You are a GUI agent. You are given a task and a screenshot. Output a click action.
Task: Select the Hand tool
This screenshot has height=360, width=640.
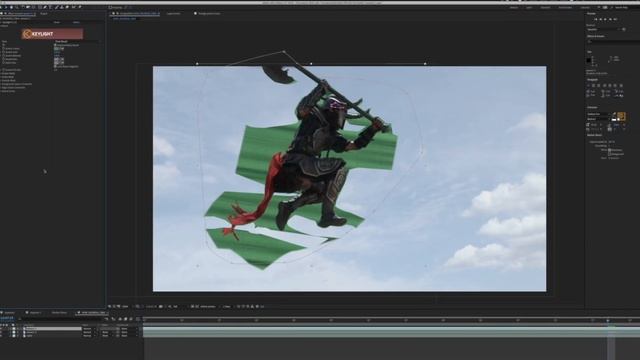(11, 7)
